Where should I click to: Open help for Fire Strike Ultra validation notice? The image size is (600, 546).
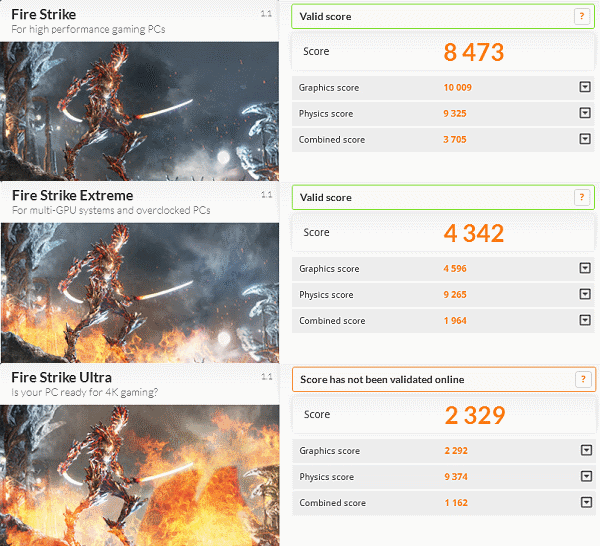point(583,379)
